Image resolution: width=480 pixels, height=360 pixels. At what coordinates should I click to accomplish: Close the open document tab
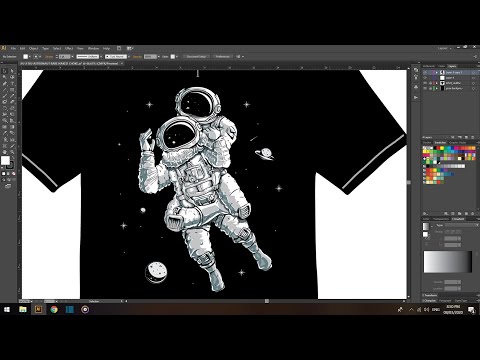tap(122, 63)
